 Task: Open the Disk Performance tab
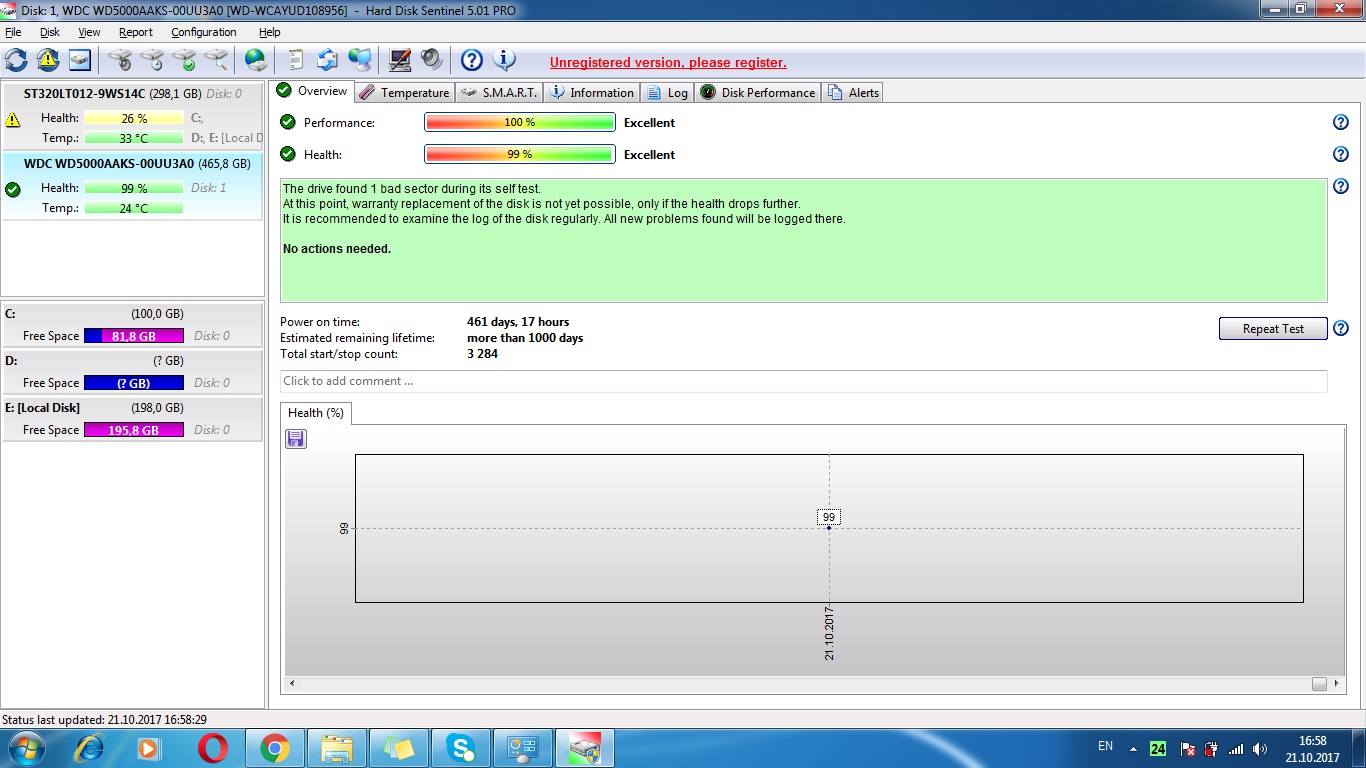758,93
